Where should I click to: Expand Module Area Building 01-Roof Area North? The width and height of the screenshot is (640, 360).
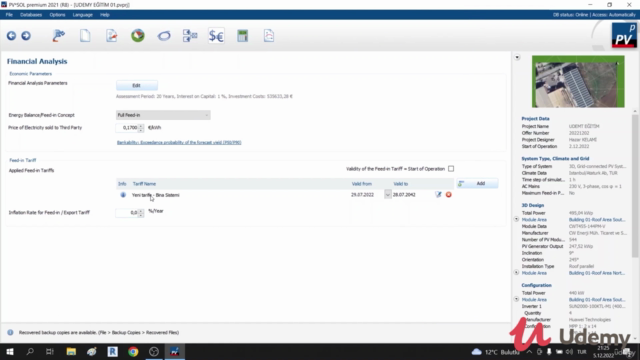point(516,272)
